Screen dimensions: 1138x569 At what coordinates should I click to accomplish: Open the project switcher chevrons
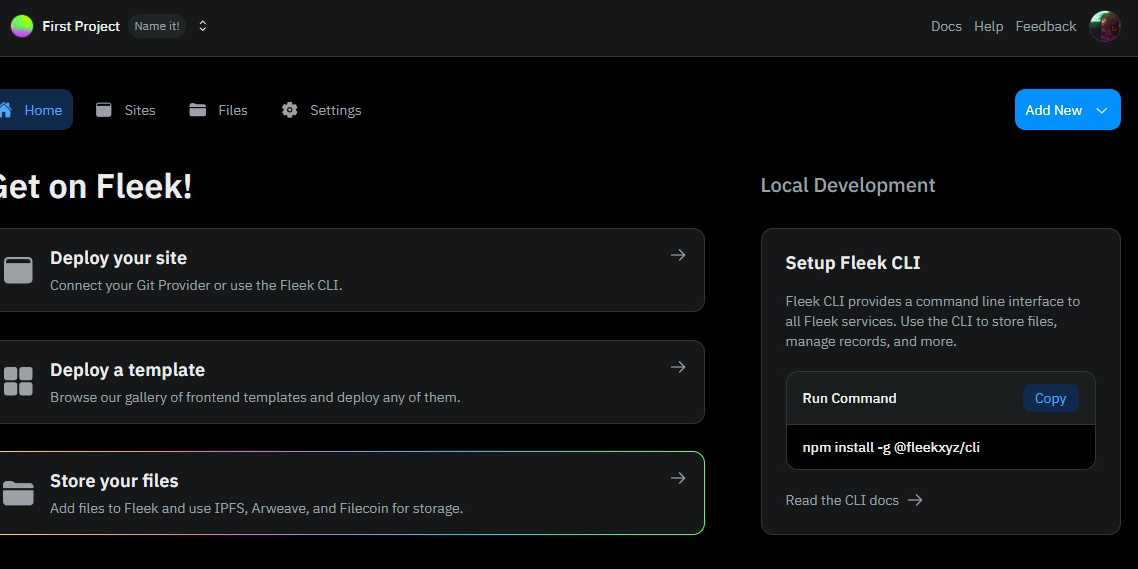pos(202,26)
